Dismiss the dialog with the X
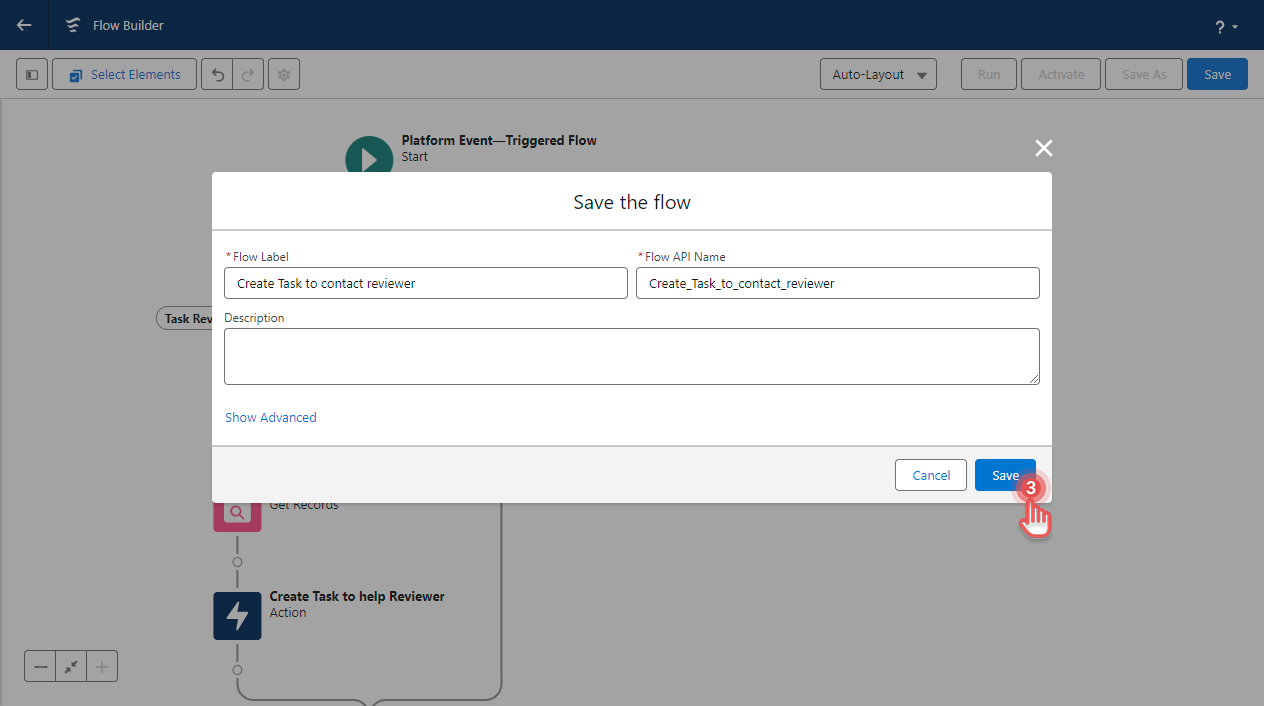1264x706 pixels. [1043, 148]
